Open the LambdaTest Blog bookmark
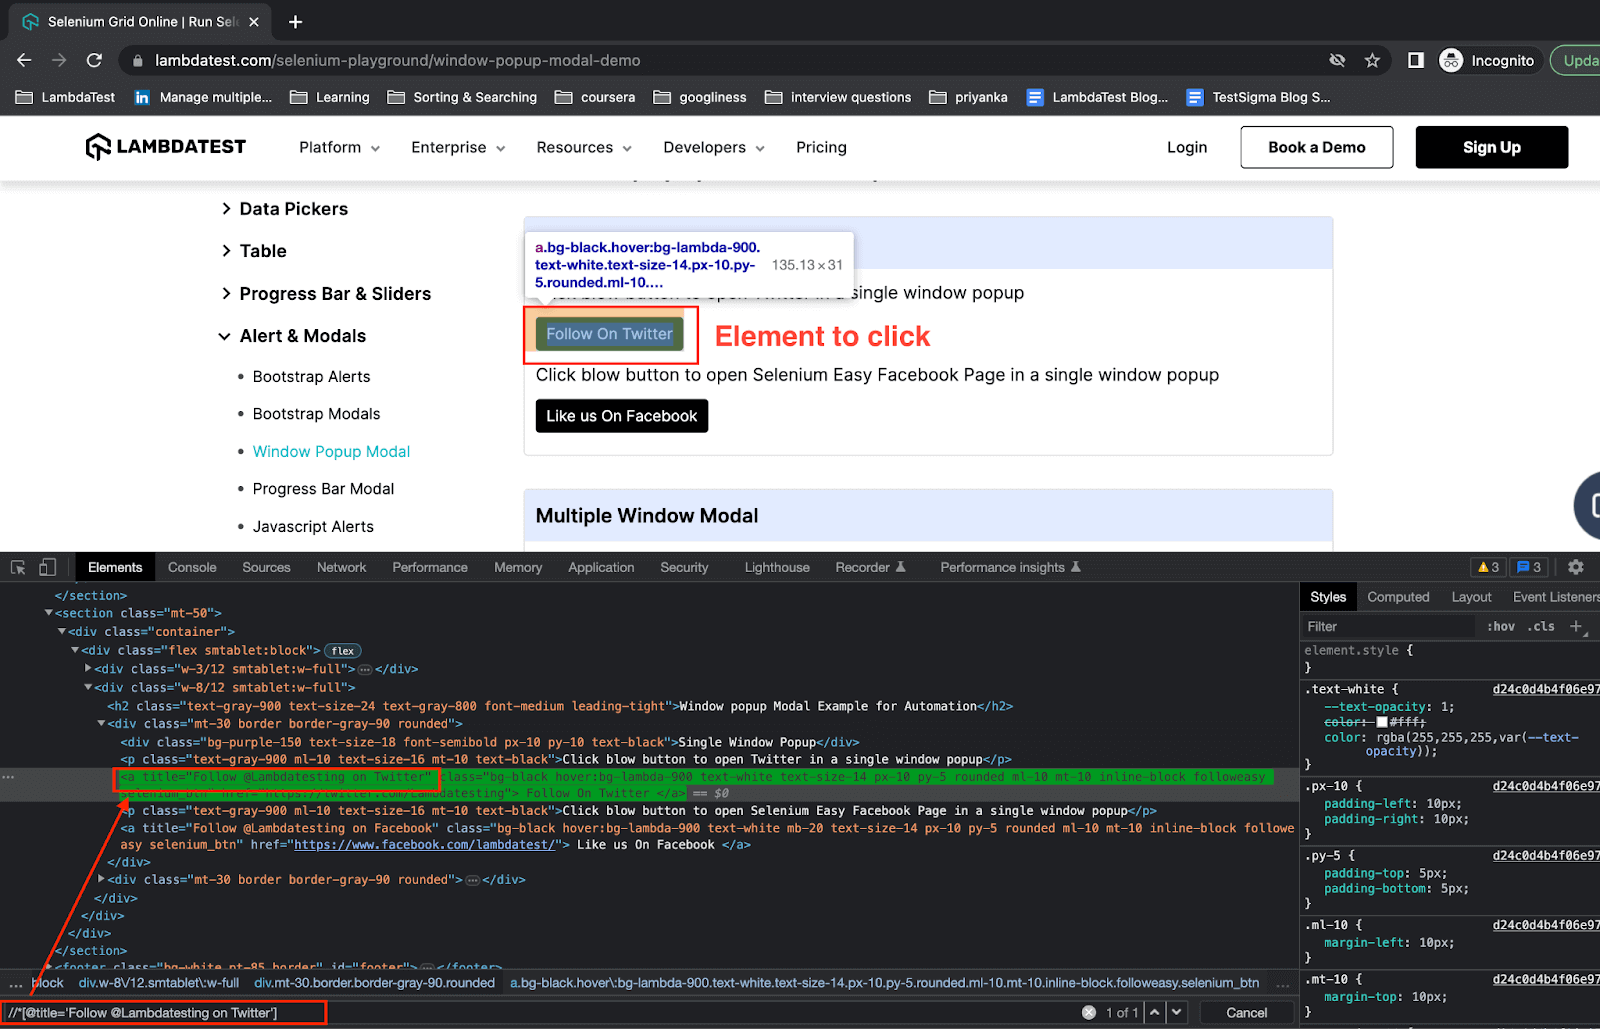Image resolution: width=1600 pixels, height=1029 pixels. (x=1097, y=97)
